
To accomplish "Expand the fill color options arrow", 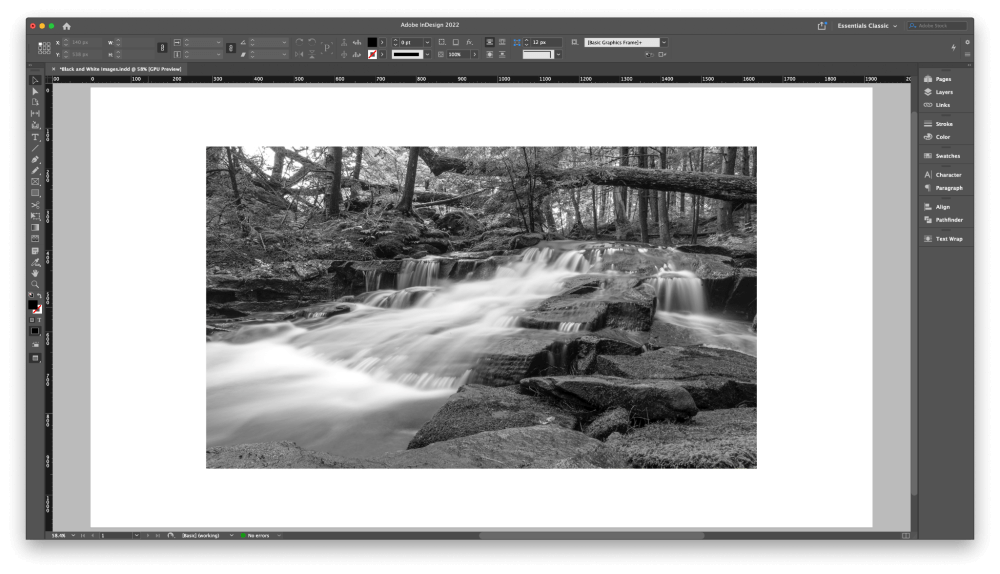I will pos(382,43).
